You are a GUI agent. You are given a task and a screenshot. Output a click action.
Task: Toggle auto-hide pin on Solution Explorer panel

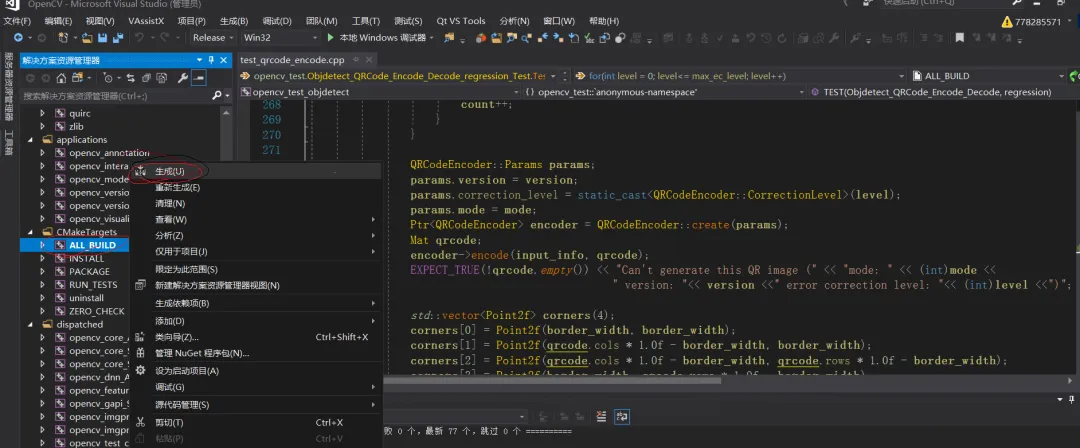tap(213, 60)
